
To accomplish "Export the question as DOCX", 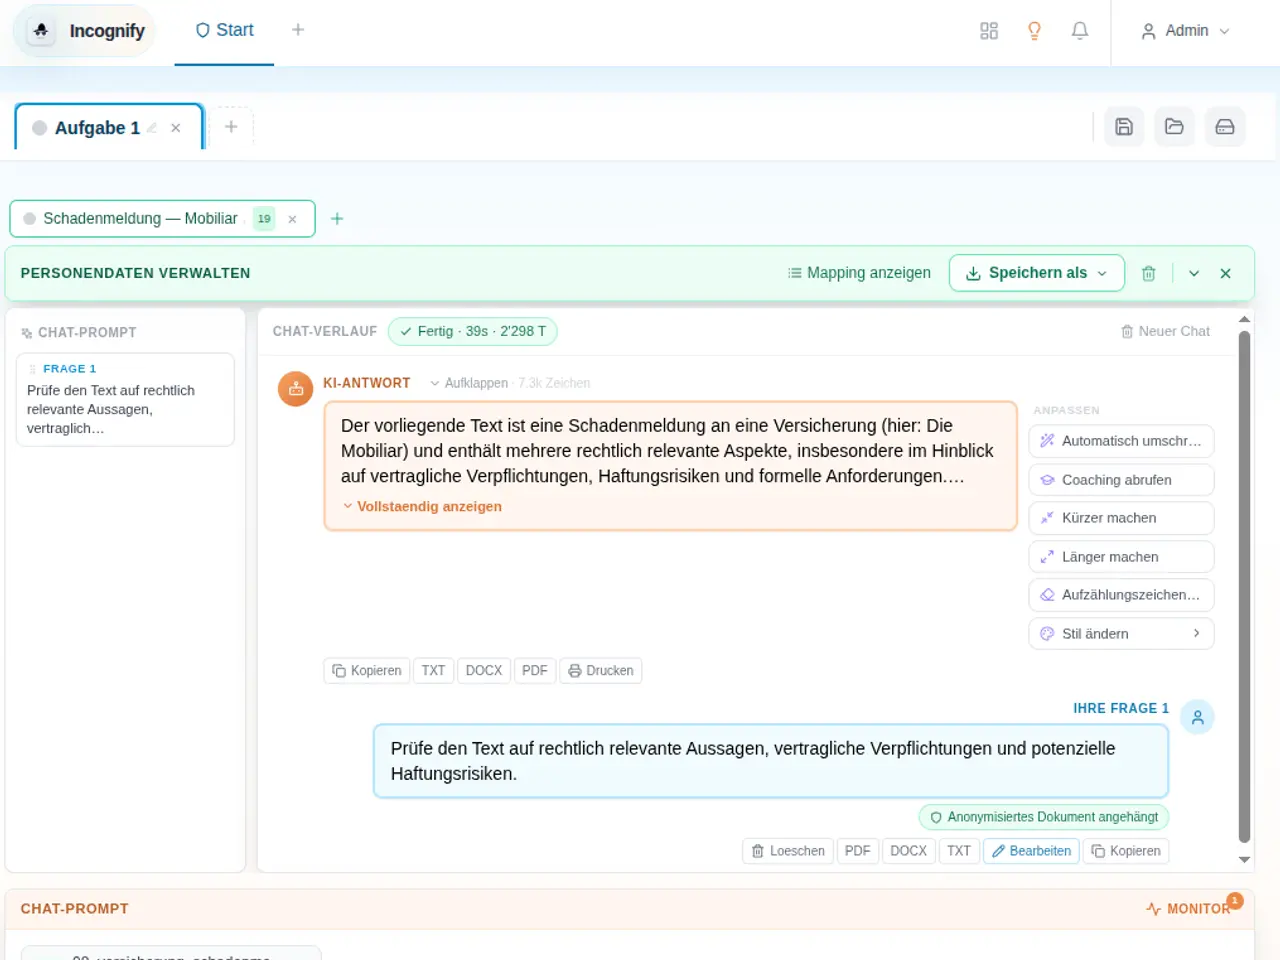I will click(x=909, y=851).
